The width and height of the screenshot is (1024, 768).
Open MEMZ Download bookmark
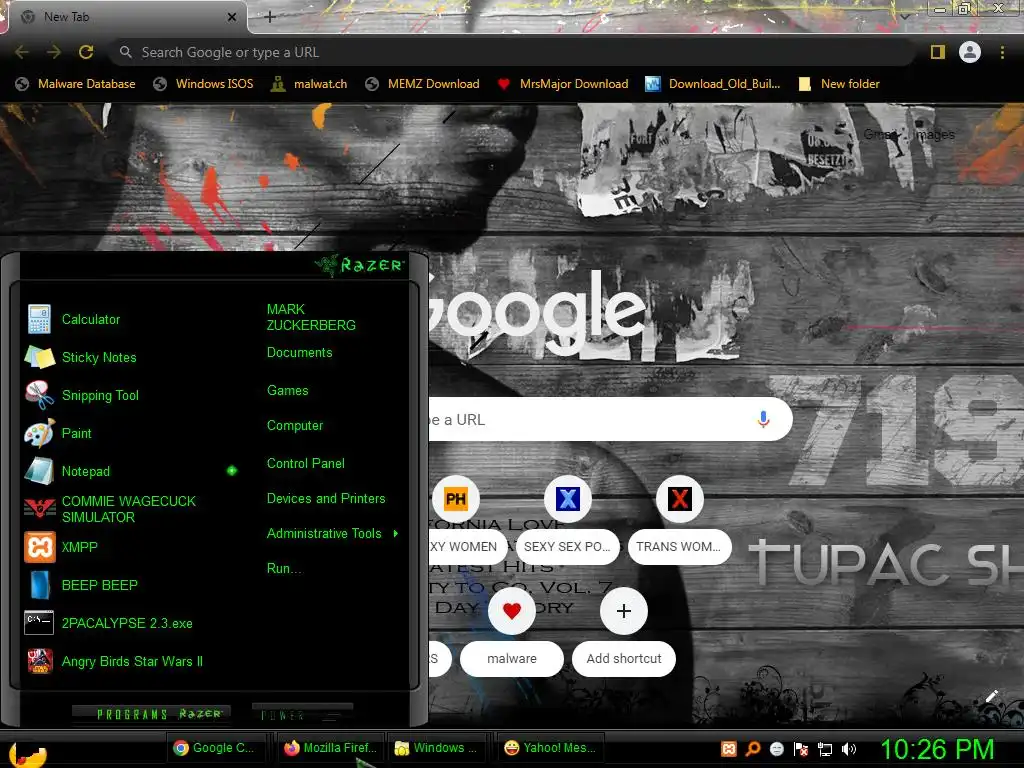423,84
